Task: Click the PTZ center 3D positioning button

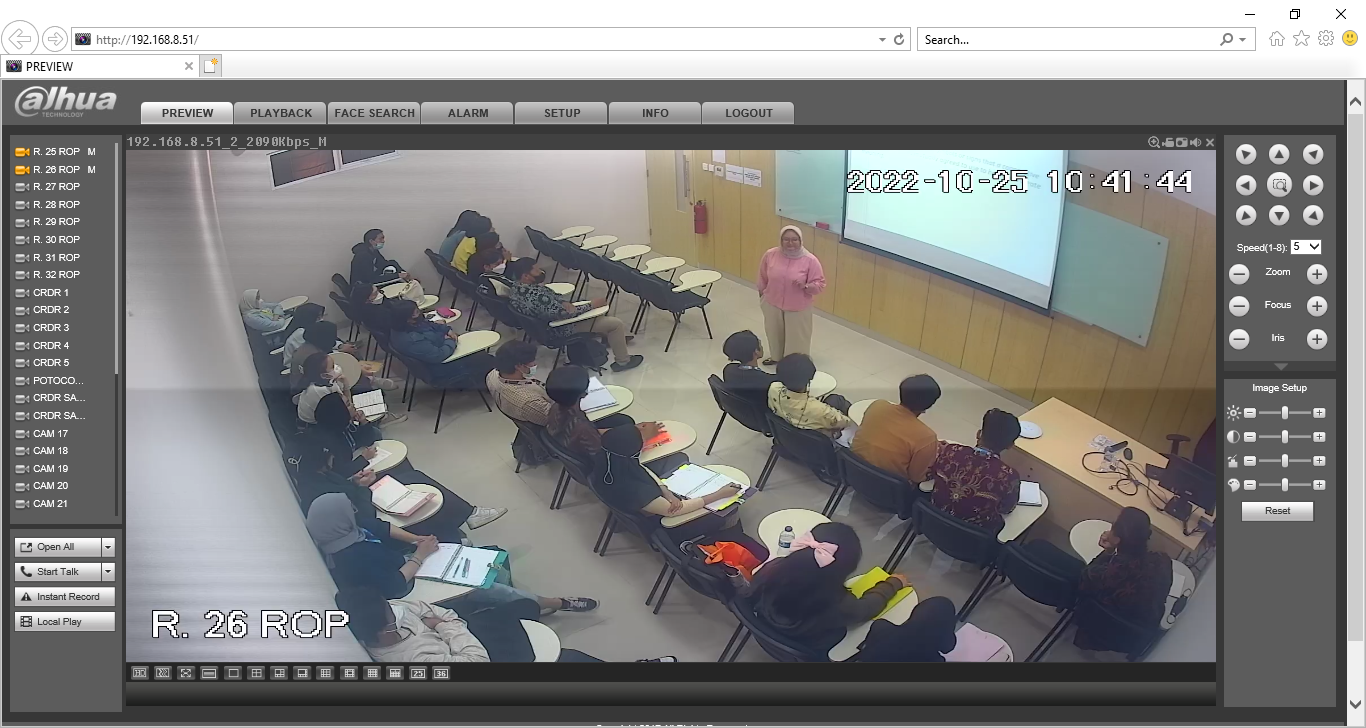Action: click(1279, 185)
